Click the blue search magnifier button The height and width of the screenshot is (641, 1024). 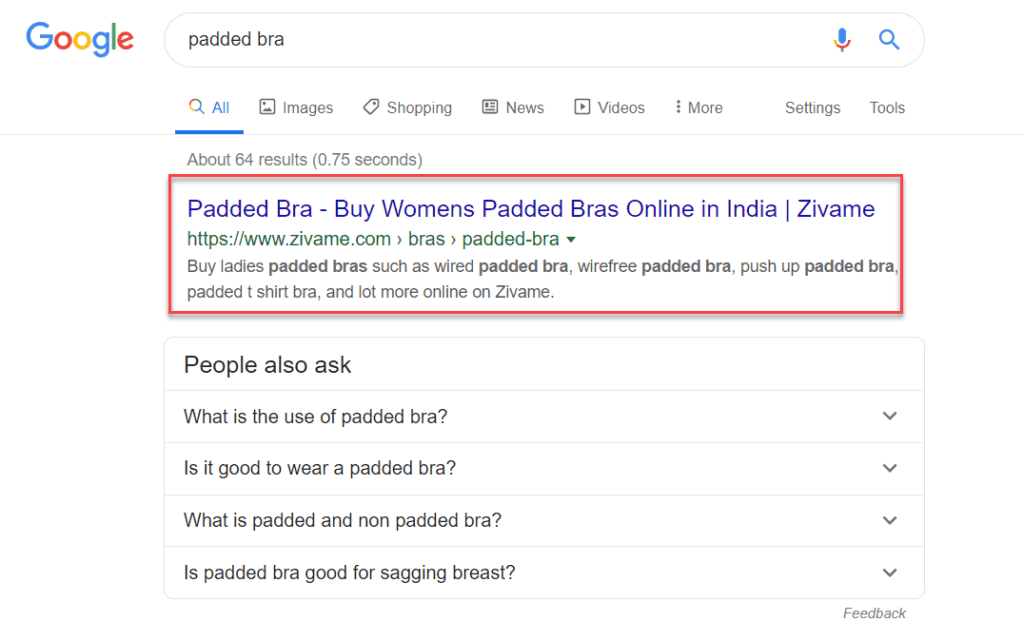pos(889,40)
